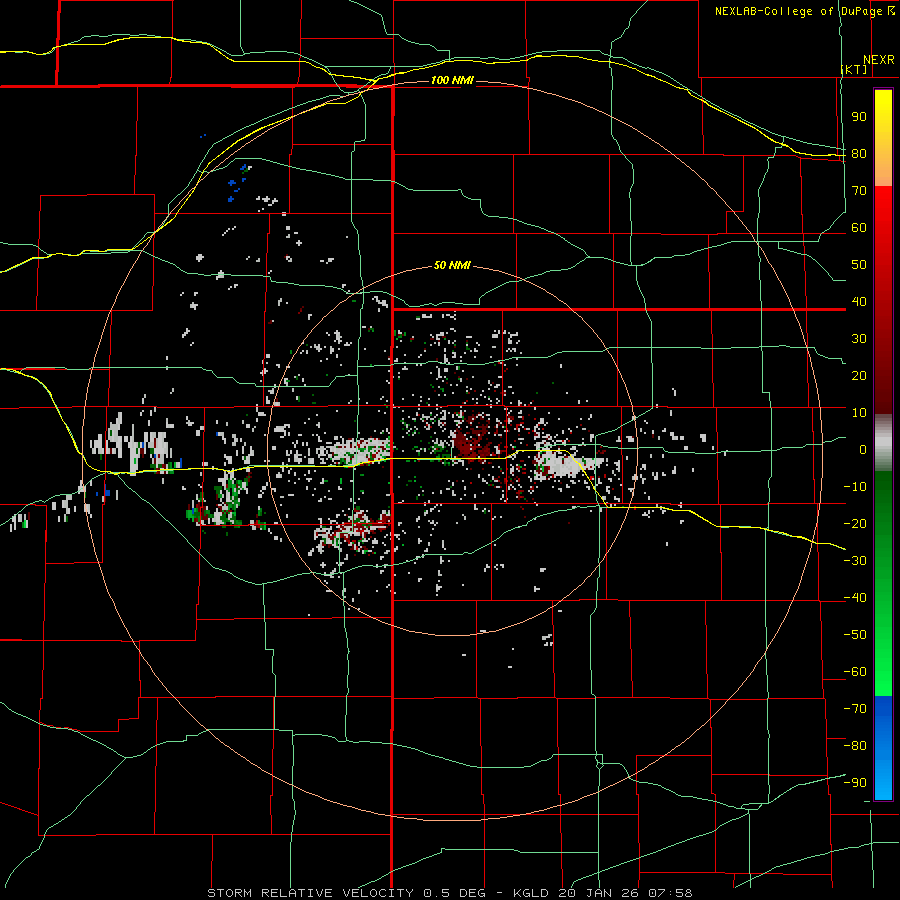This screenshot has width=900, height=900.
Task: Select the -30 value on velocity scale
Action: 855,561
